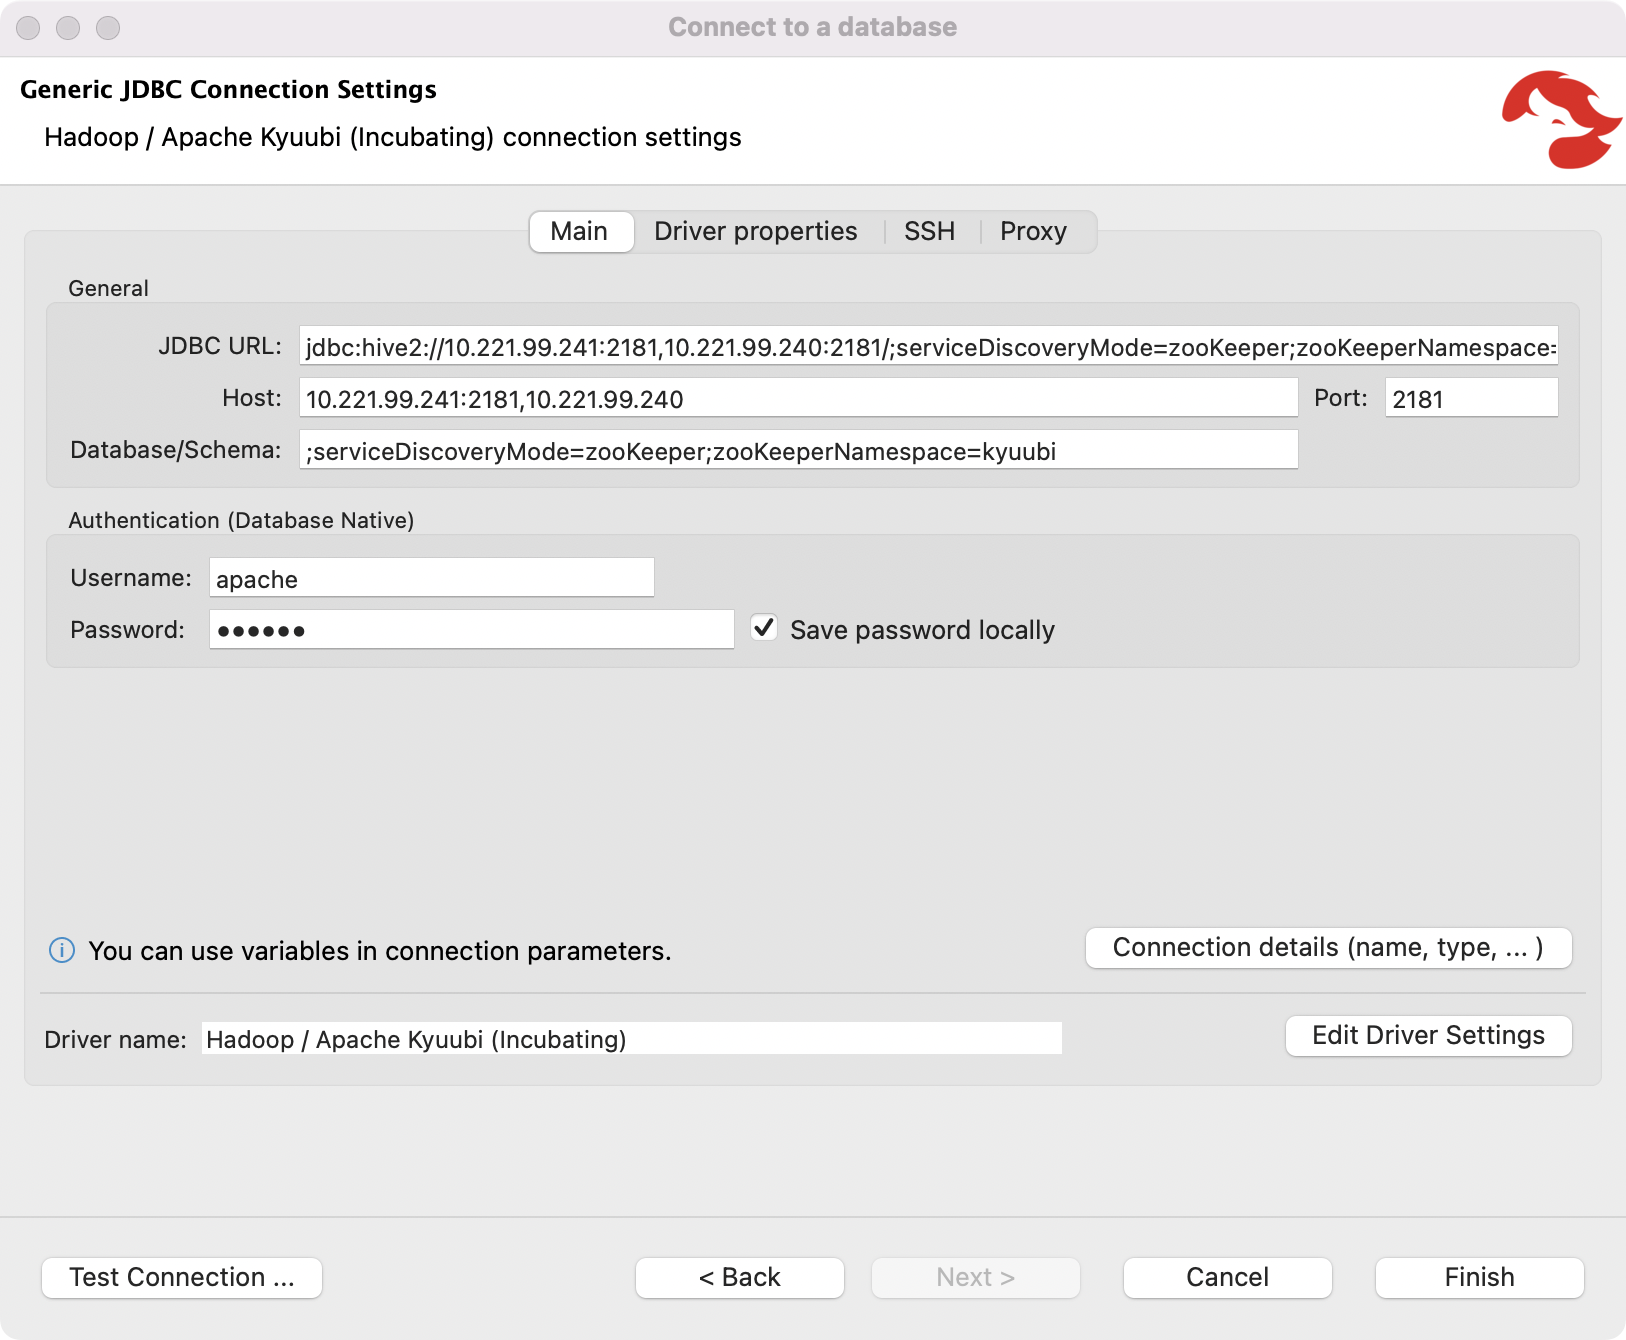Click into the JDBC URL field
This screenshot has height=1340, width=1626.
click(928, 347)
